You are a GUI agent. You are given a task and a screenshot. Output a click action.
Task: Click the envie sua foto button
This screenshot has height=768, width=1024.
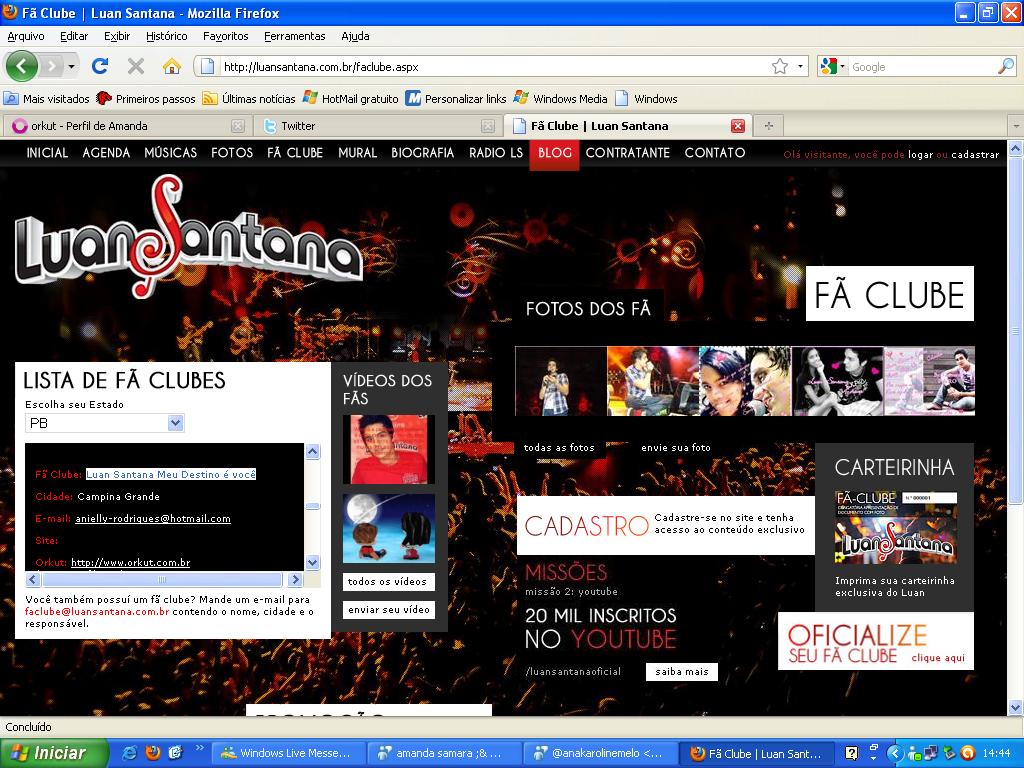[676, 448]
